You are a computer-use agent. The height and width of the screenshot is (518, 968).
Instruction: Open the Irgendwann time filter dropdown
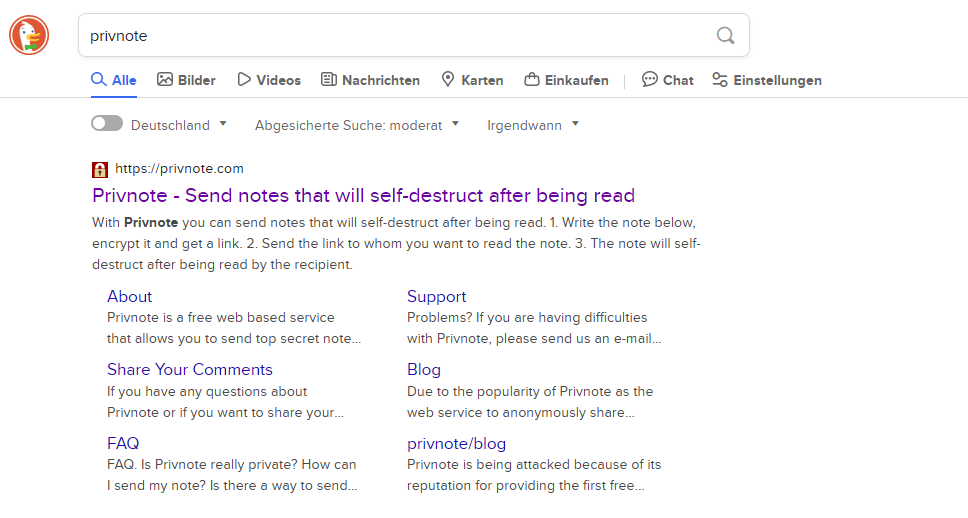(x=533, y=125)
